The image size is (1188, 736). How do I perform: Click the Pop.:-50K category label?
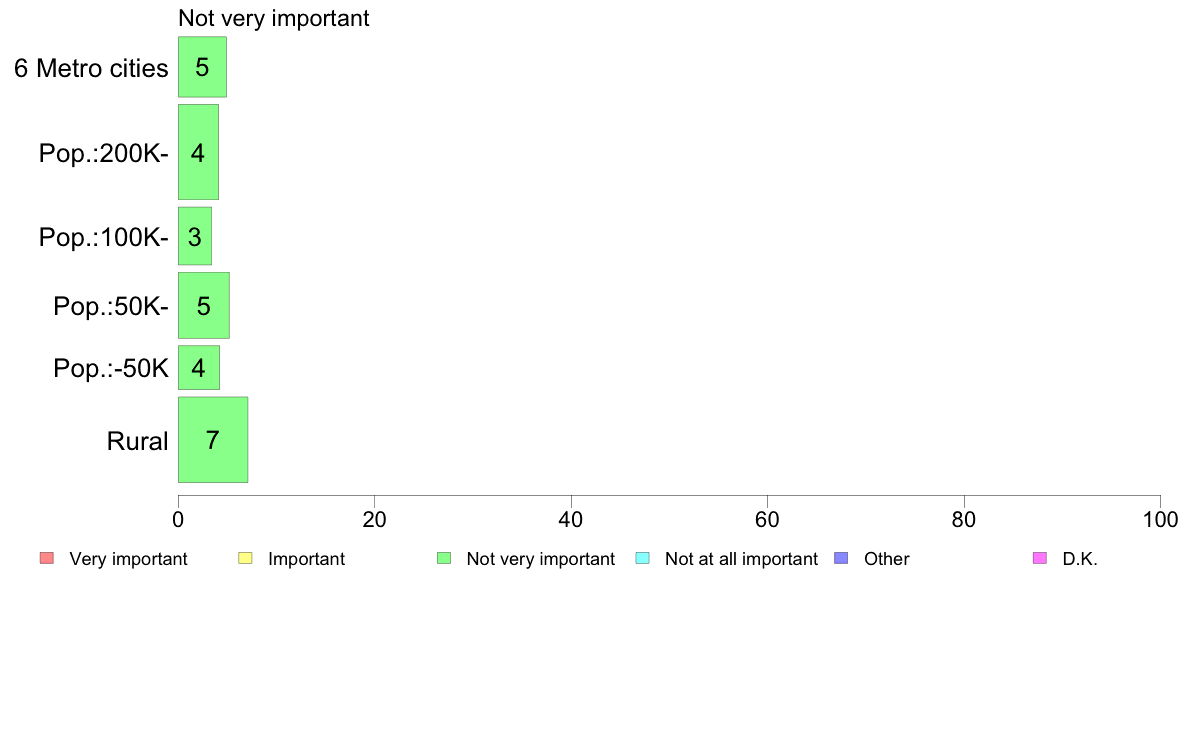point(111,368)
